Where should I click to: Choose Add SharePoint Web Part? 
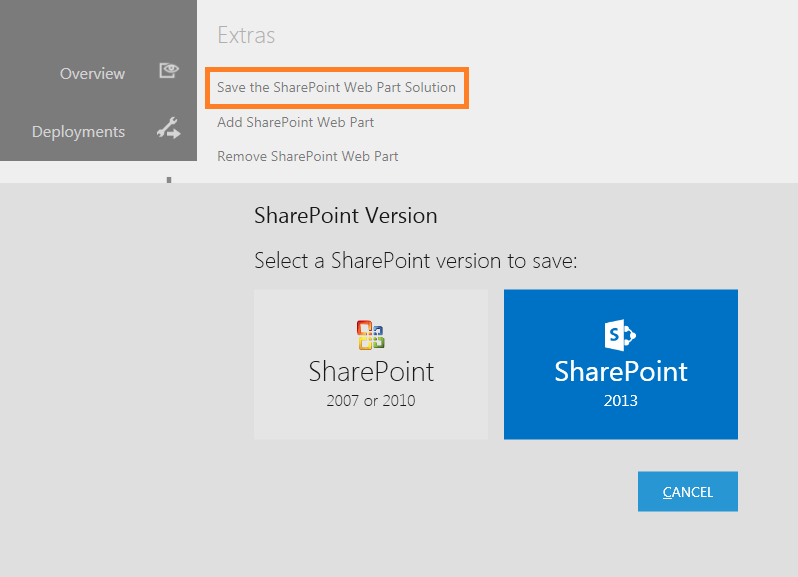[295, 122]
